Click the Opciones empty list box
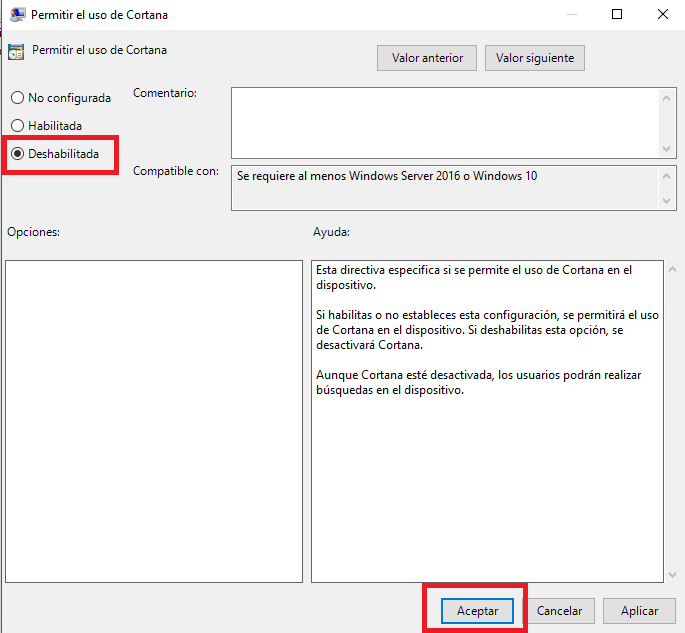The width and height of the screenshot is (685, 633). pyautogui.click(x=154, y=422)
